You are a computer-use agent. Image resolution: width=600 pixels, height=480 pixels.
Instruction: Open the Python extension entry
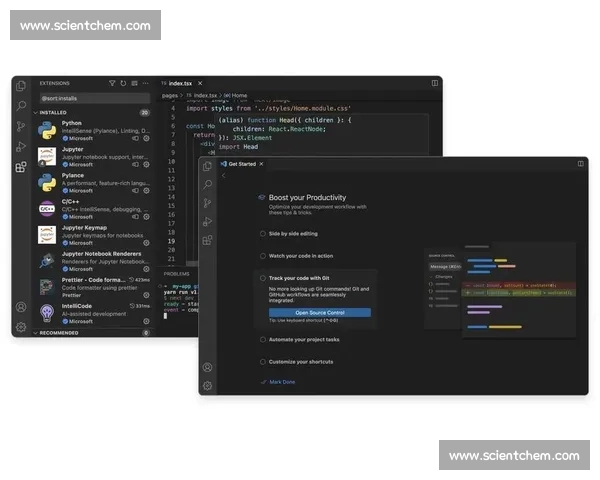pos(93,131)
